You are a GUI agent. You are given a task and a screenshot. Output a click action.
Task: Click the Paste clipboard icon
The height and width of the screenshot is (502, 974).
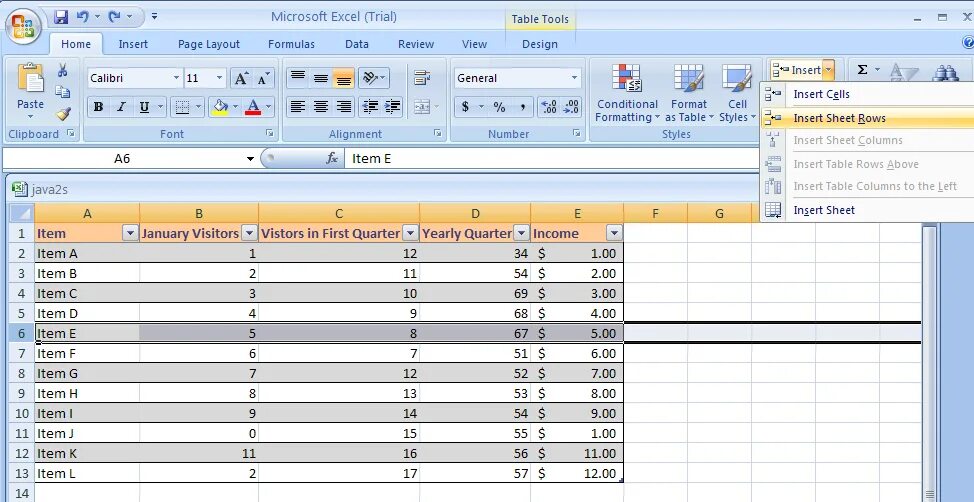(30, 79)
